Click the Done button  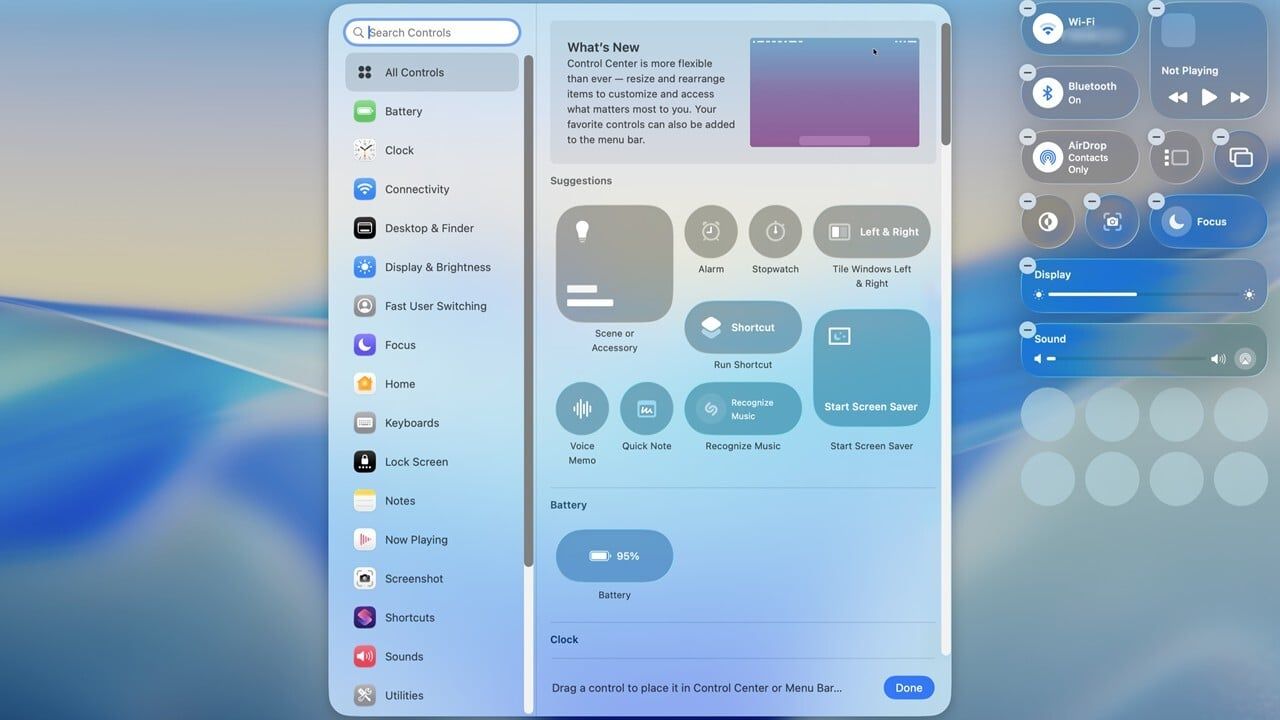point(908,687)
